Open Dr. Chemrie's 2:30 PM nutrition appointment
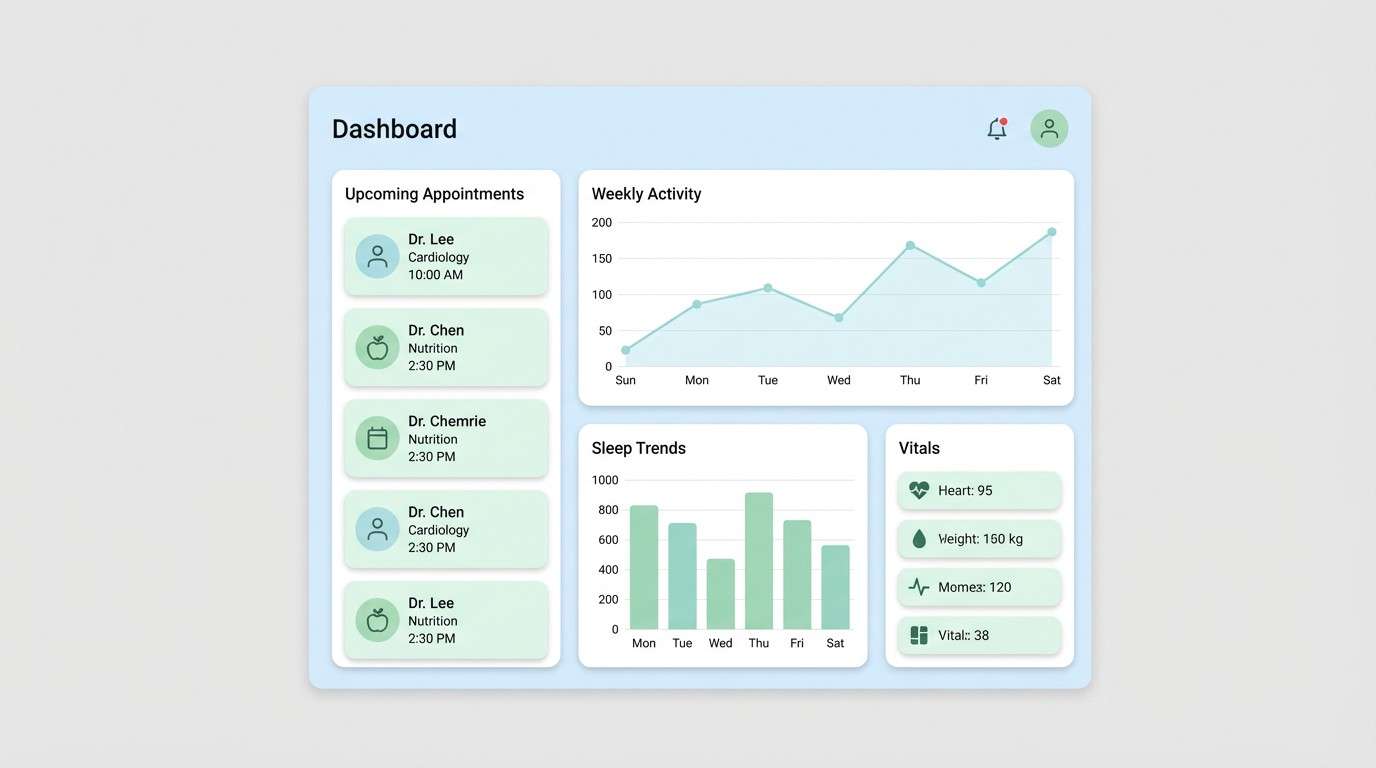1376x768 pixels. (446, 438)
